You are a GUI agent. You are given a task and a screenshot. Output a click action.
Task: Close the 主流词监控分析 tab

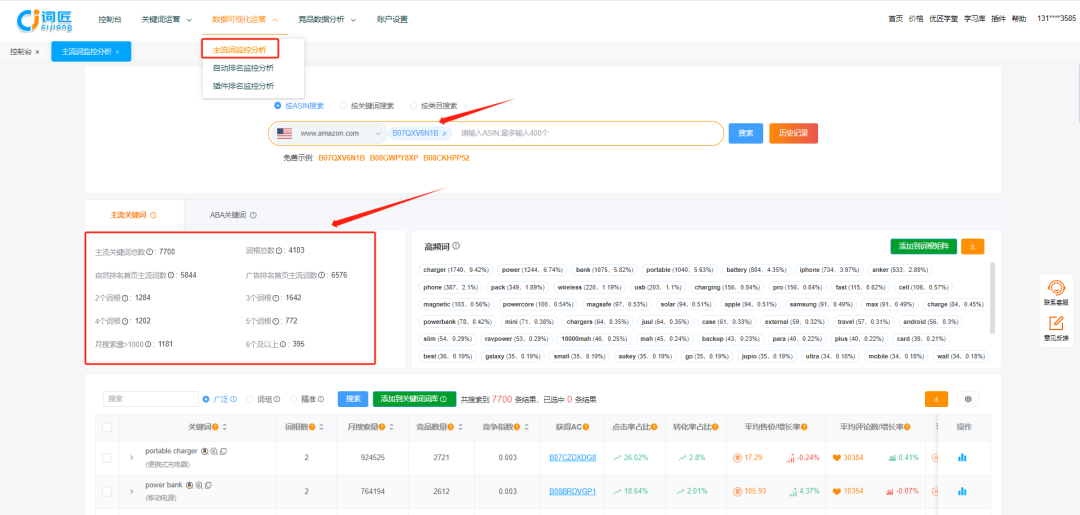(x=117, y=52)
